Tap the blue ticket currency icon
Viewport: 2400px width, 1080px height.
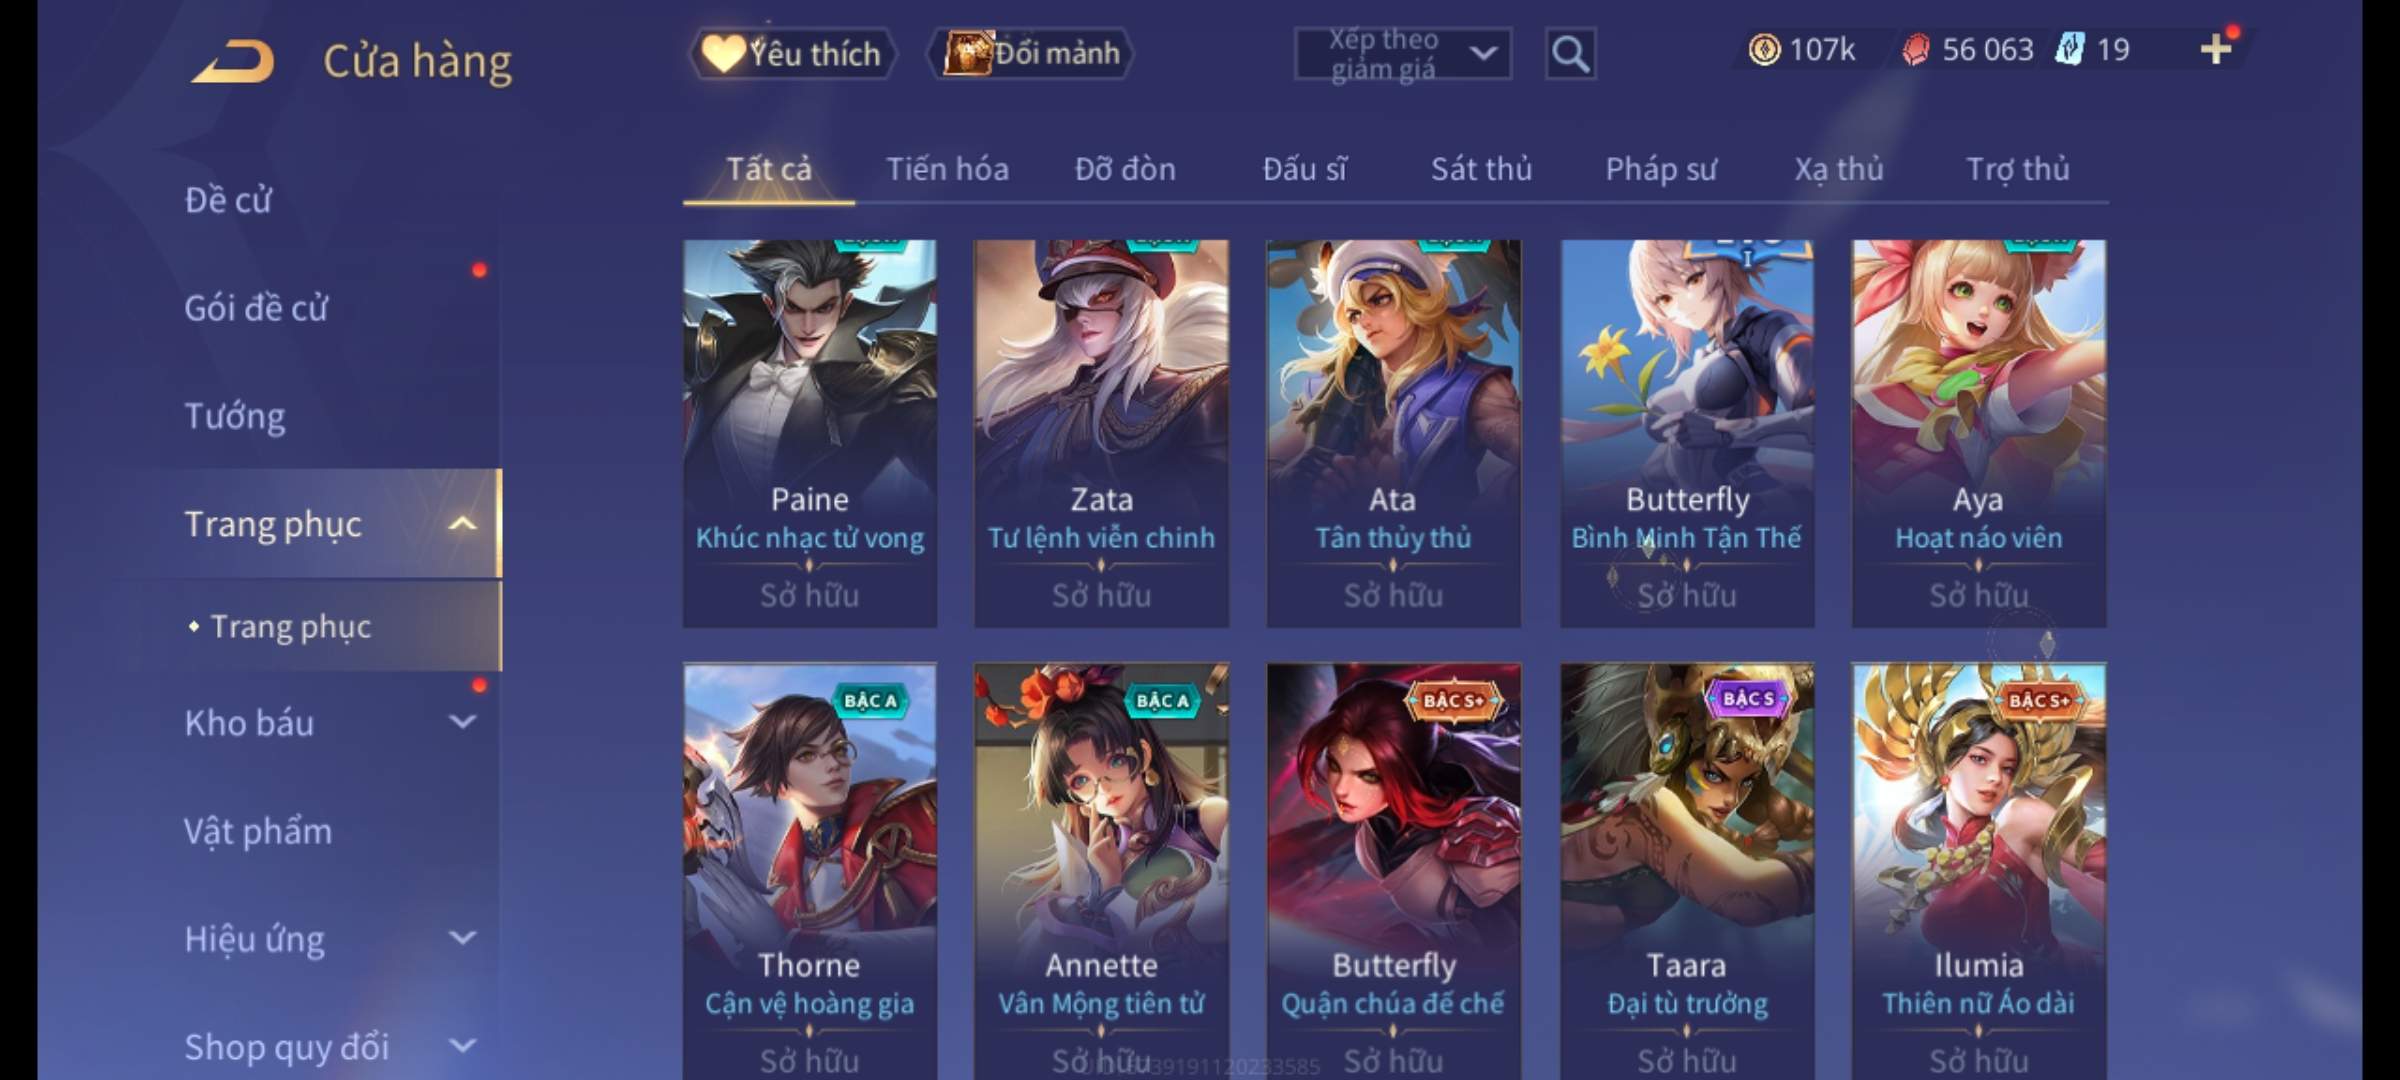[2068, 49]
